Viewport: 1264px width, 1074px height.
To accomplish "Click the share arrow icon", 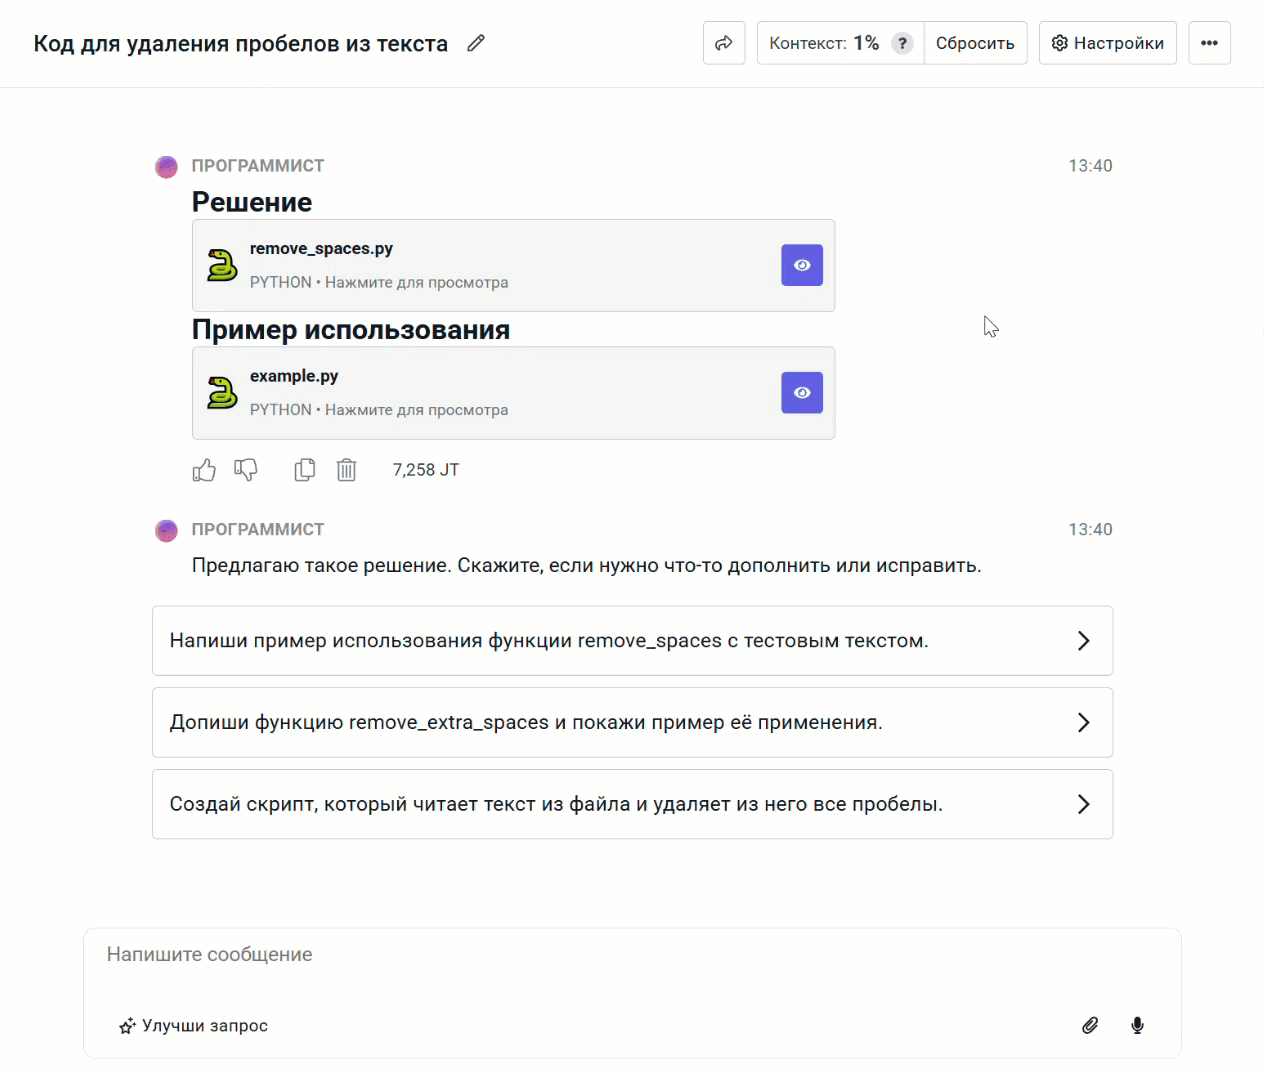I will [724, 43].
